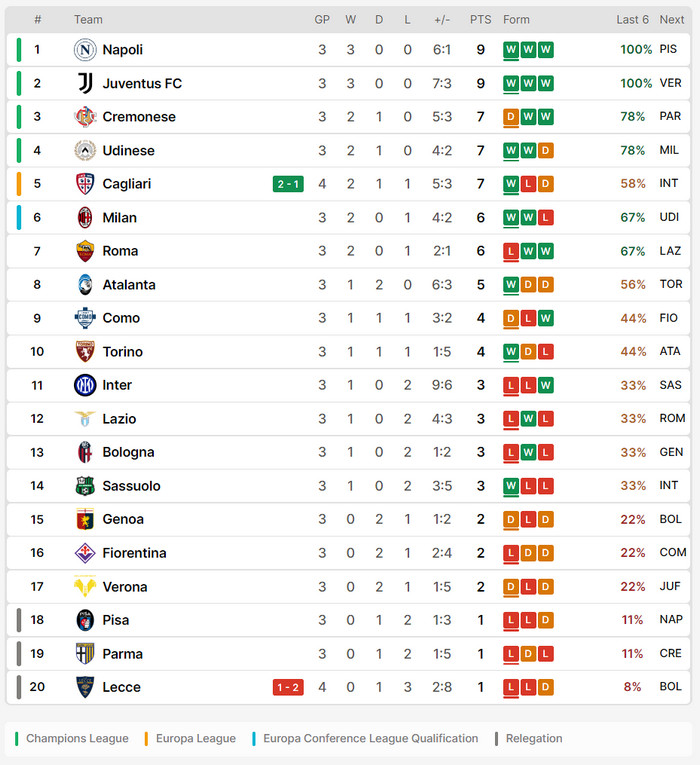Click the Juventus FC logo icon
Viewport: 700px width, 765px height.
pos(85,83)
